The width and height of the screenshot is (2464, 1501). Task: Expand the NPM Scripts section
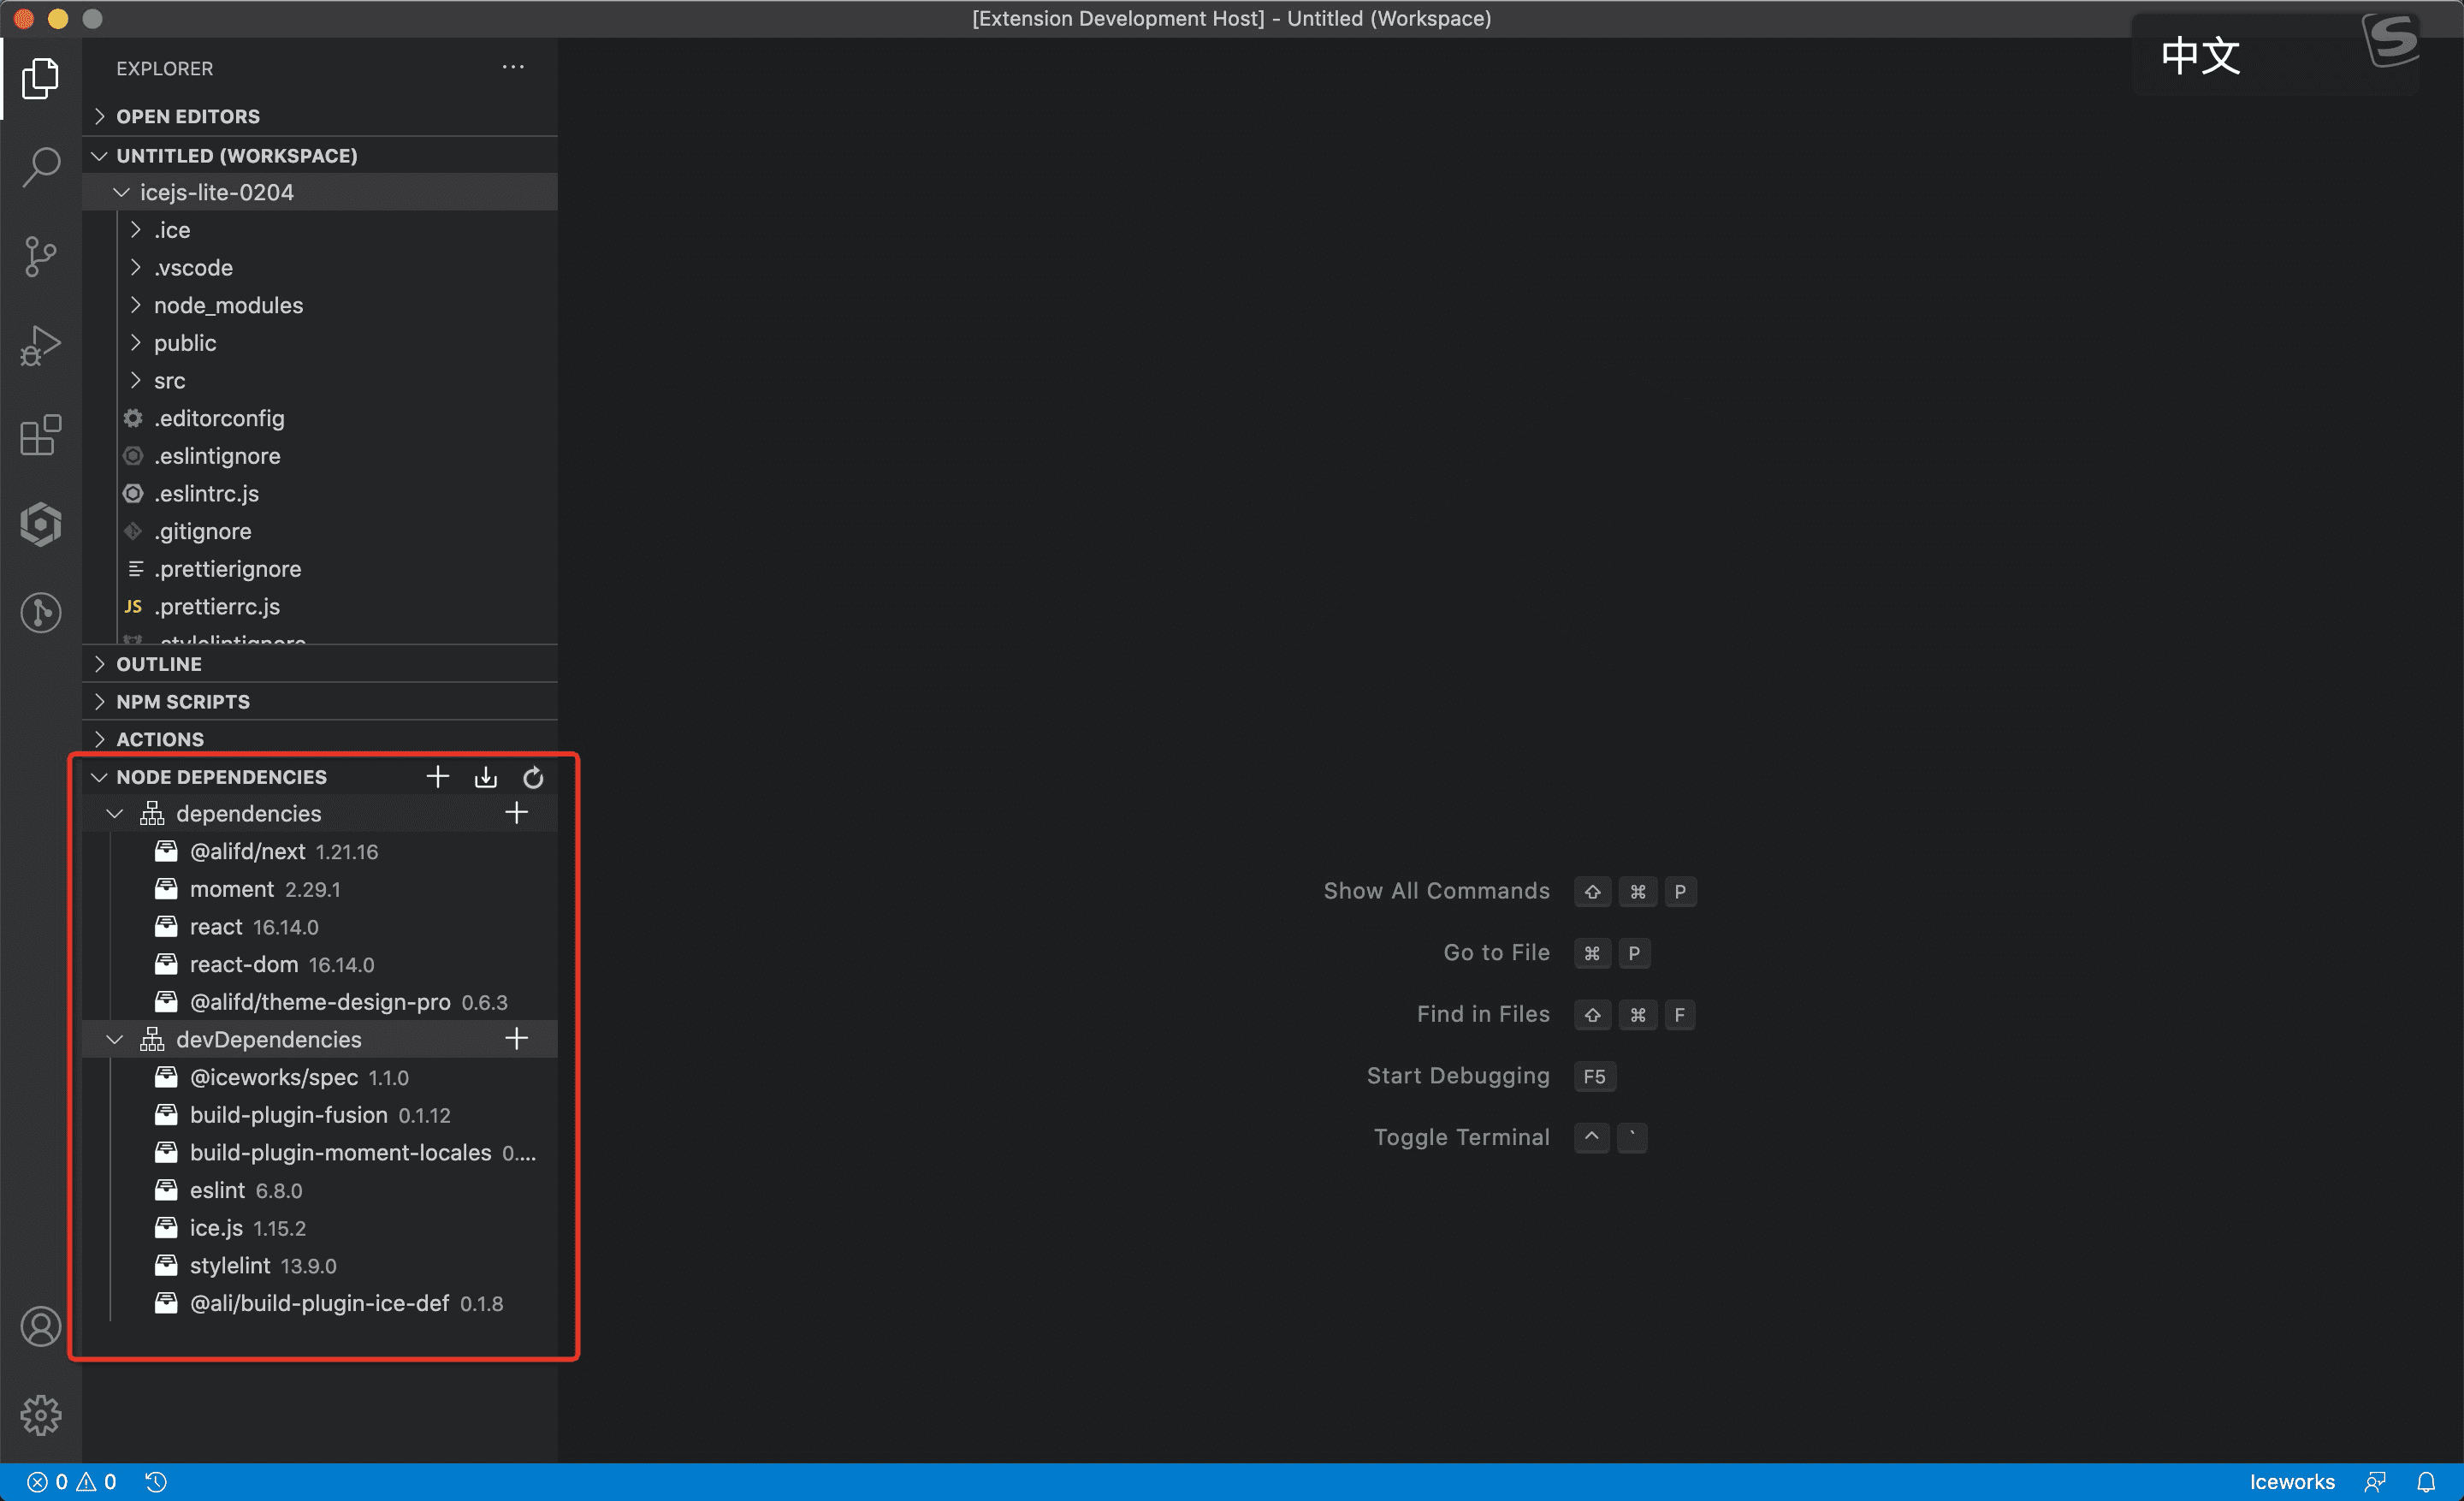click(x=320, y=702)
